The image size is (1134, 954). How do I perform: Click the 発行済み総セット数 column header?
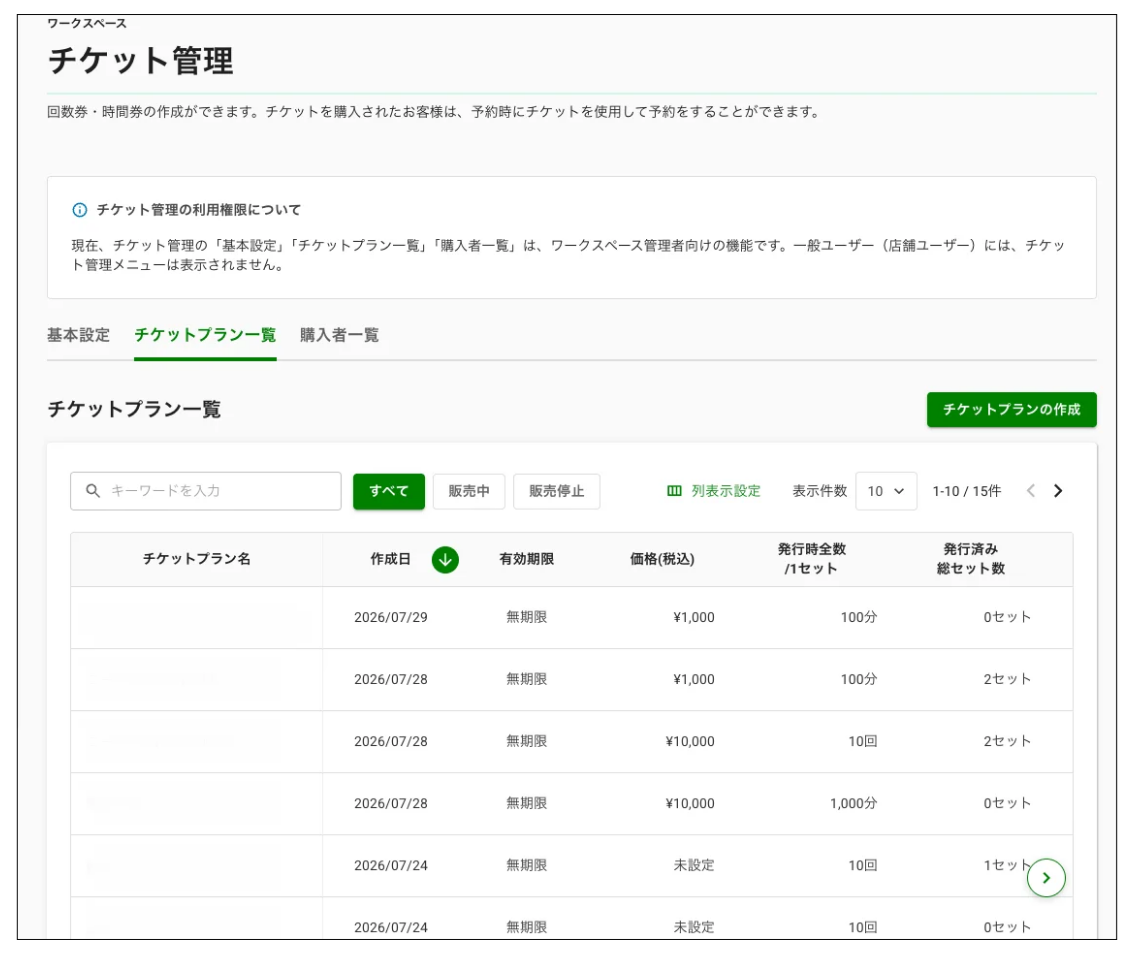[x=971, y=558]
